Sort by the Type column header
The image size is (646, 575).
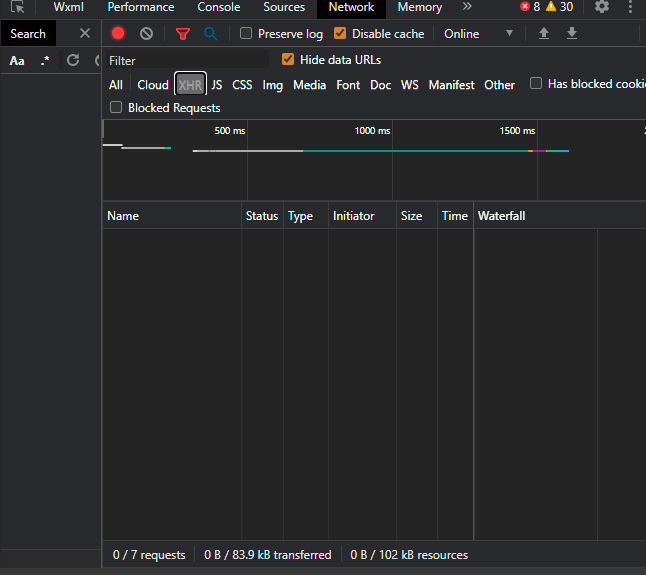pos(306,216)
